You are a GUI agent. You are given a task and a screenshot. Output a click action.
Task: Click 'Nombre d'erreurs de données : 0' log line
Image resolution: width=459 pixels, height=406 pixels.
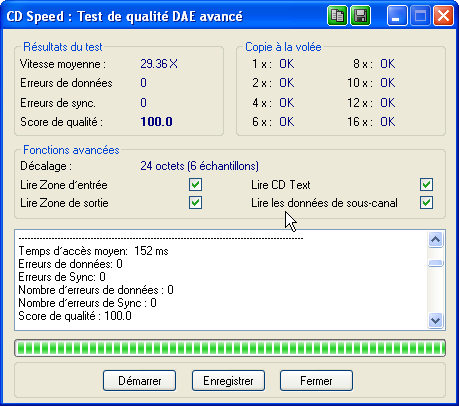[96, 290]
